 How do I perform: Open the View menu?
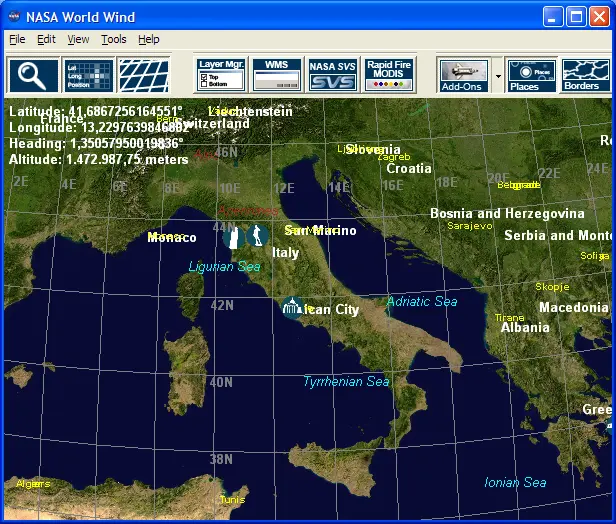[x=78, y=39]
